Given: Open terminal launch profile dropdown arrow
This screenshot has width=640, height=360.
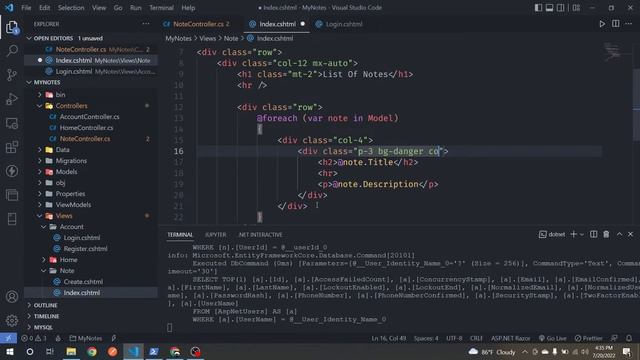Looking at the screenshot, I should coord(582,234).
